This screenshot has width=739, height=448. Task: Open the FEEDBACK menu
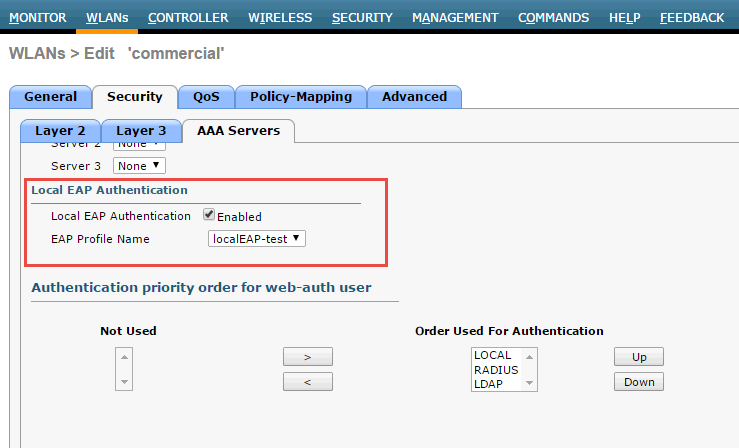pos(692,18)
